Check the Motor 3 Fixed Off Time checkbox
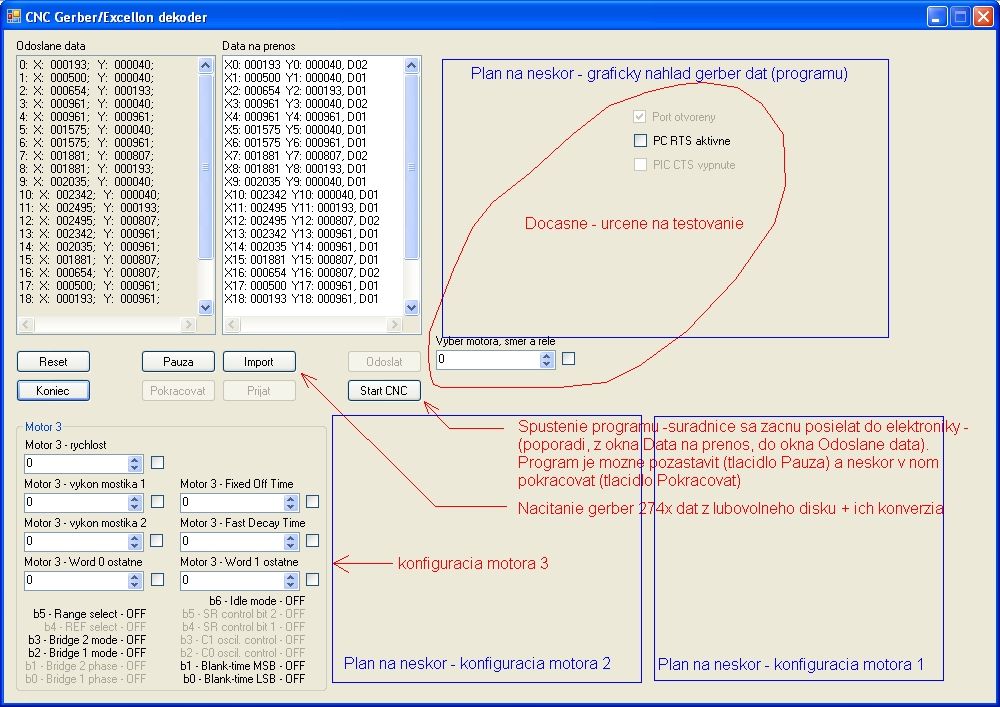1000x707 pixels. [x=312, y=502]
